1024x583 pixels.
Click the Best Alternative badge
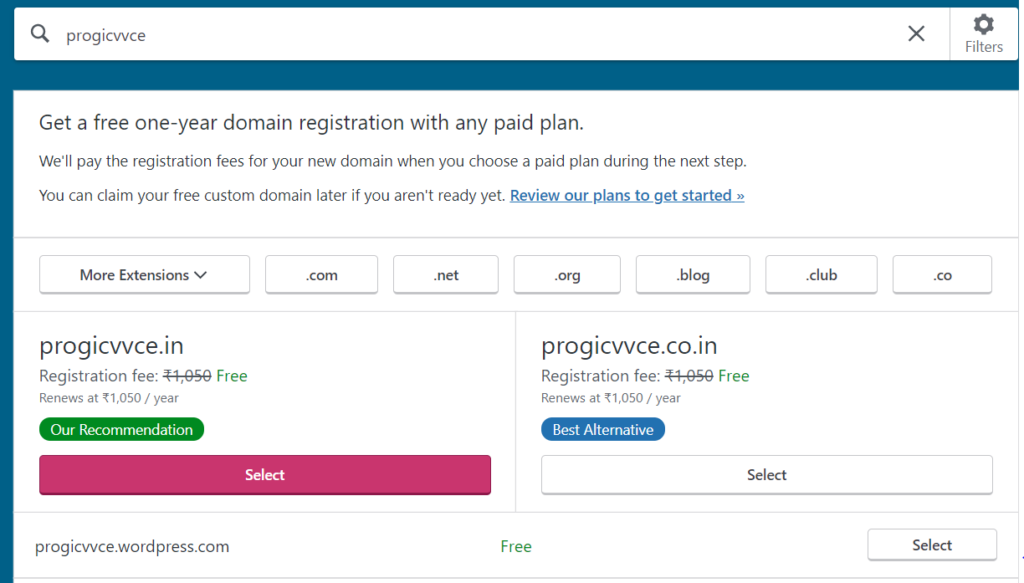coord(603,430)
